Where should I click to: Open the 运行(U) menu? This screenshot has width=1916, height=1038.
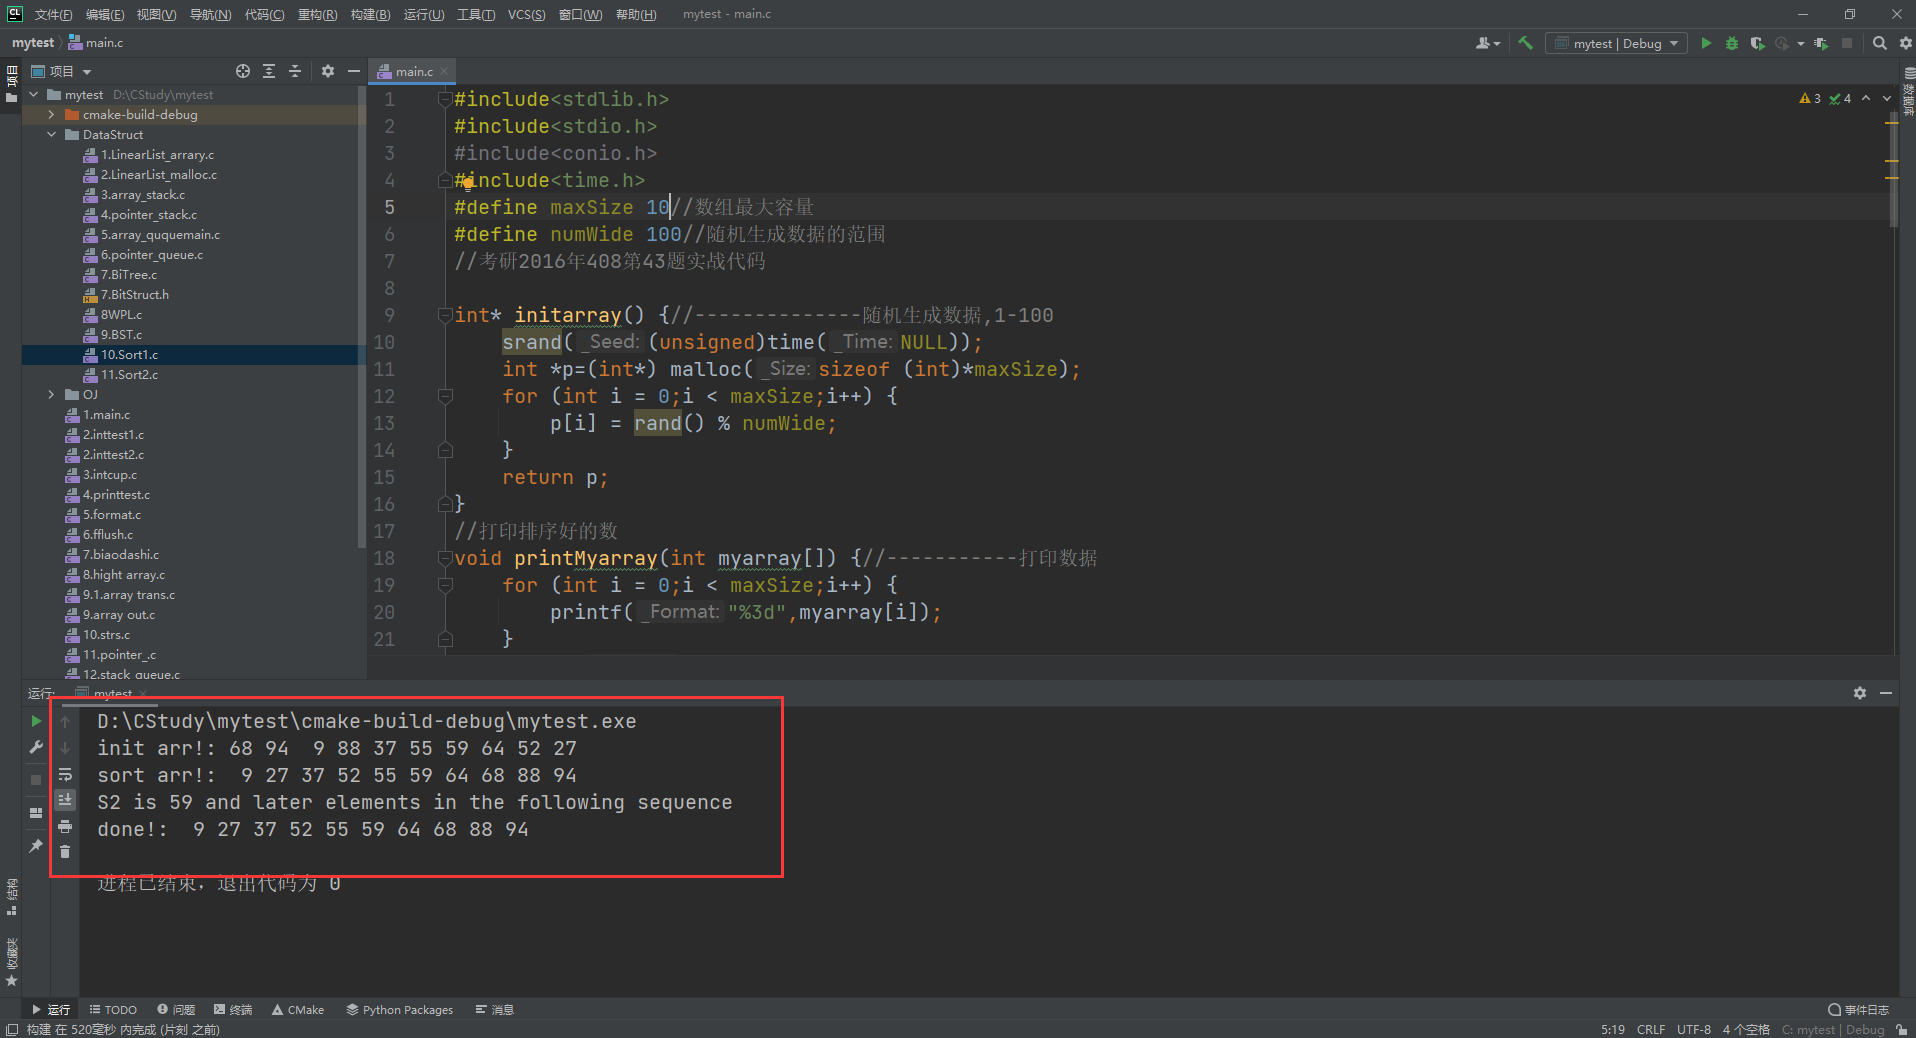click(424, 14)
